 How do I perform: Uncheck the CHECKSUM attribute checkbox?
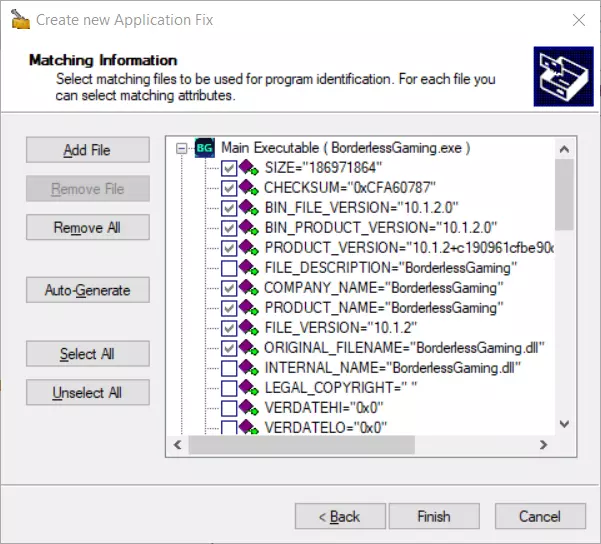pyautogui.click(x=229, y=188)
